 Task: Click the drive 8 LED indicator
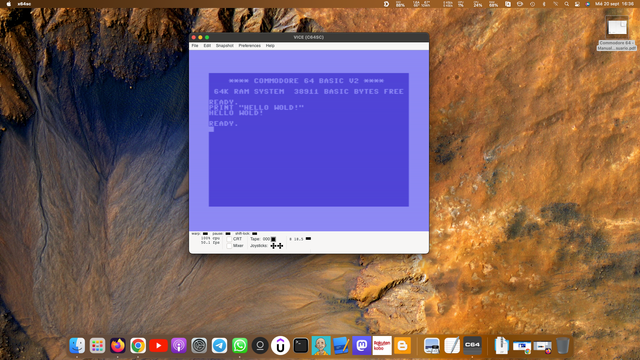[308, 238]
